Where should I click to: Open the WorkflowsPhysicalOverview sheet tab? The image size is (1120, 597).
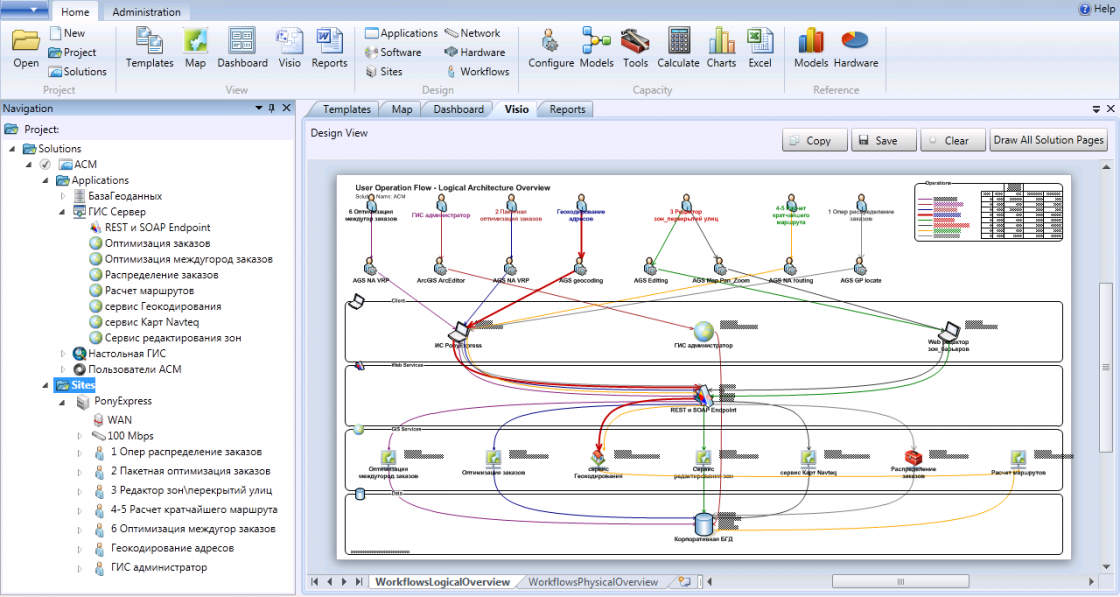pyautogui.click(x=593, y=582)
